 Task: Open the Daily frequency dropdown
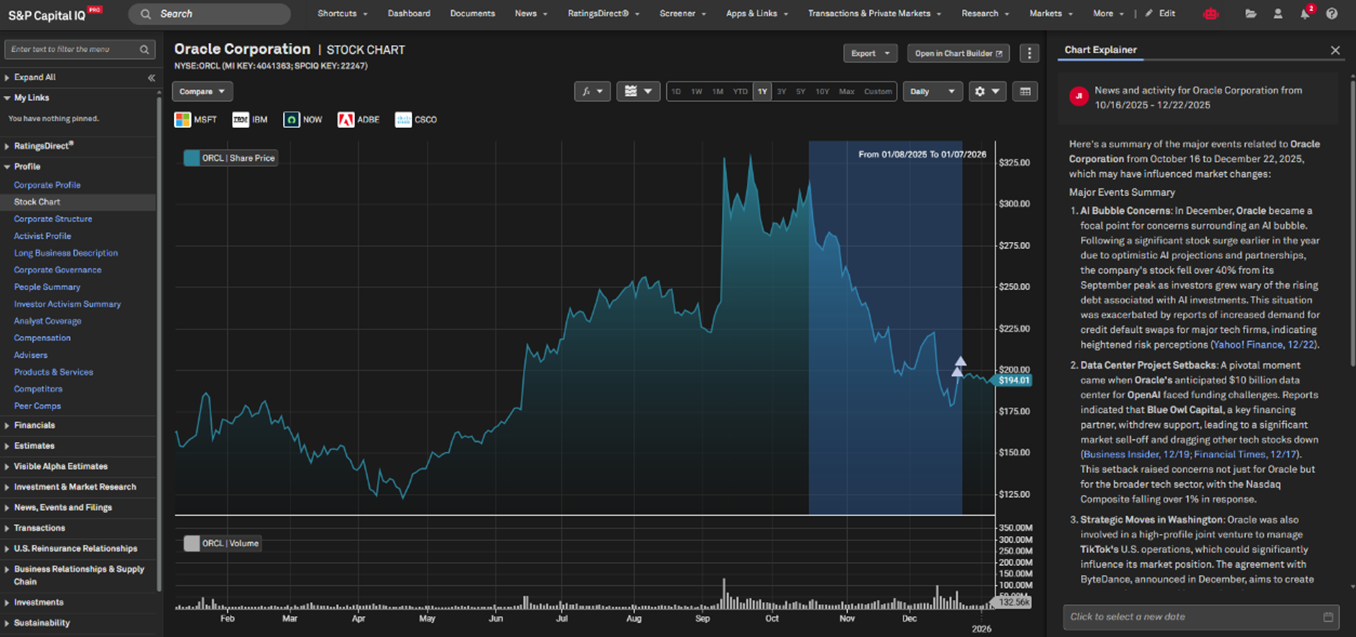[932, 91]
